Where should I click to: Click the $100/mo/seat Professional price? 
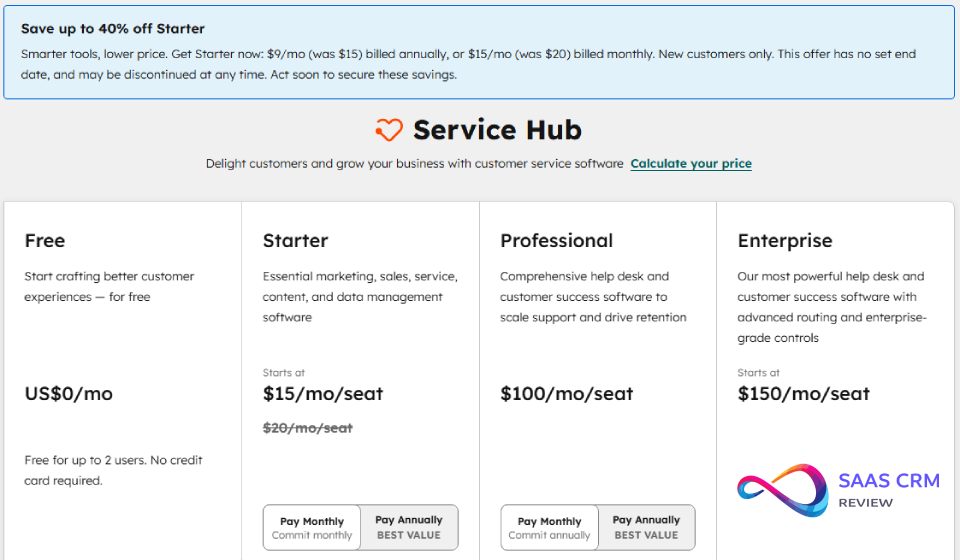[567, 394]
